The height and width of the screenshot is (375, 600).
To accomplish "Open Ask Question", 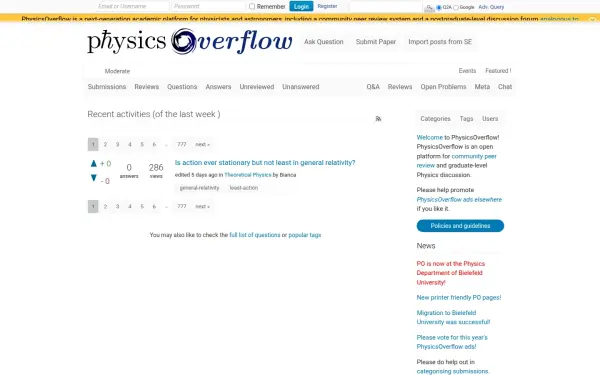I will (324, 42).
